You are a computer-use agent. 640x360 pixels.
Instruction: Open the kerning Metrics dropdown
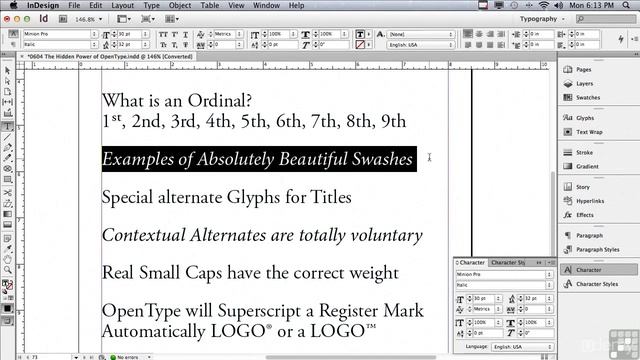[240, 34]
